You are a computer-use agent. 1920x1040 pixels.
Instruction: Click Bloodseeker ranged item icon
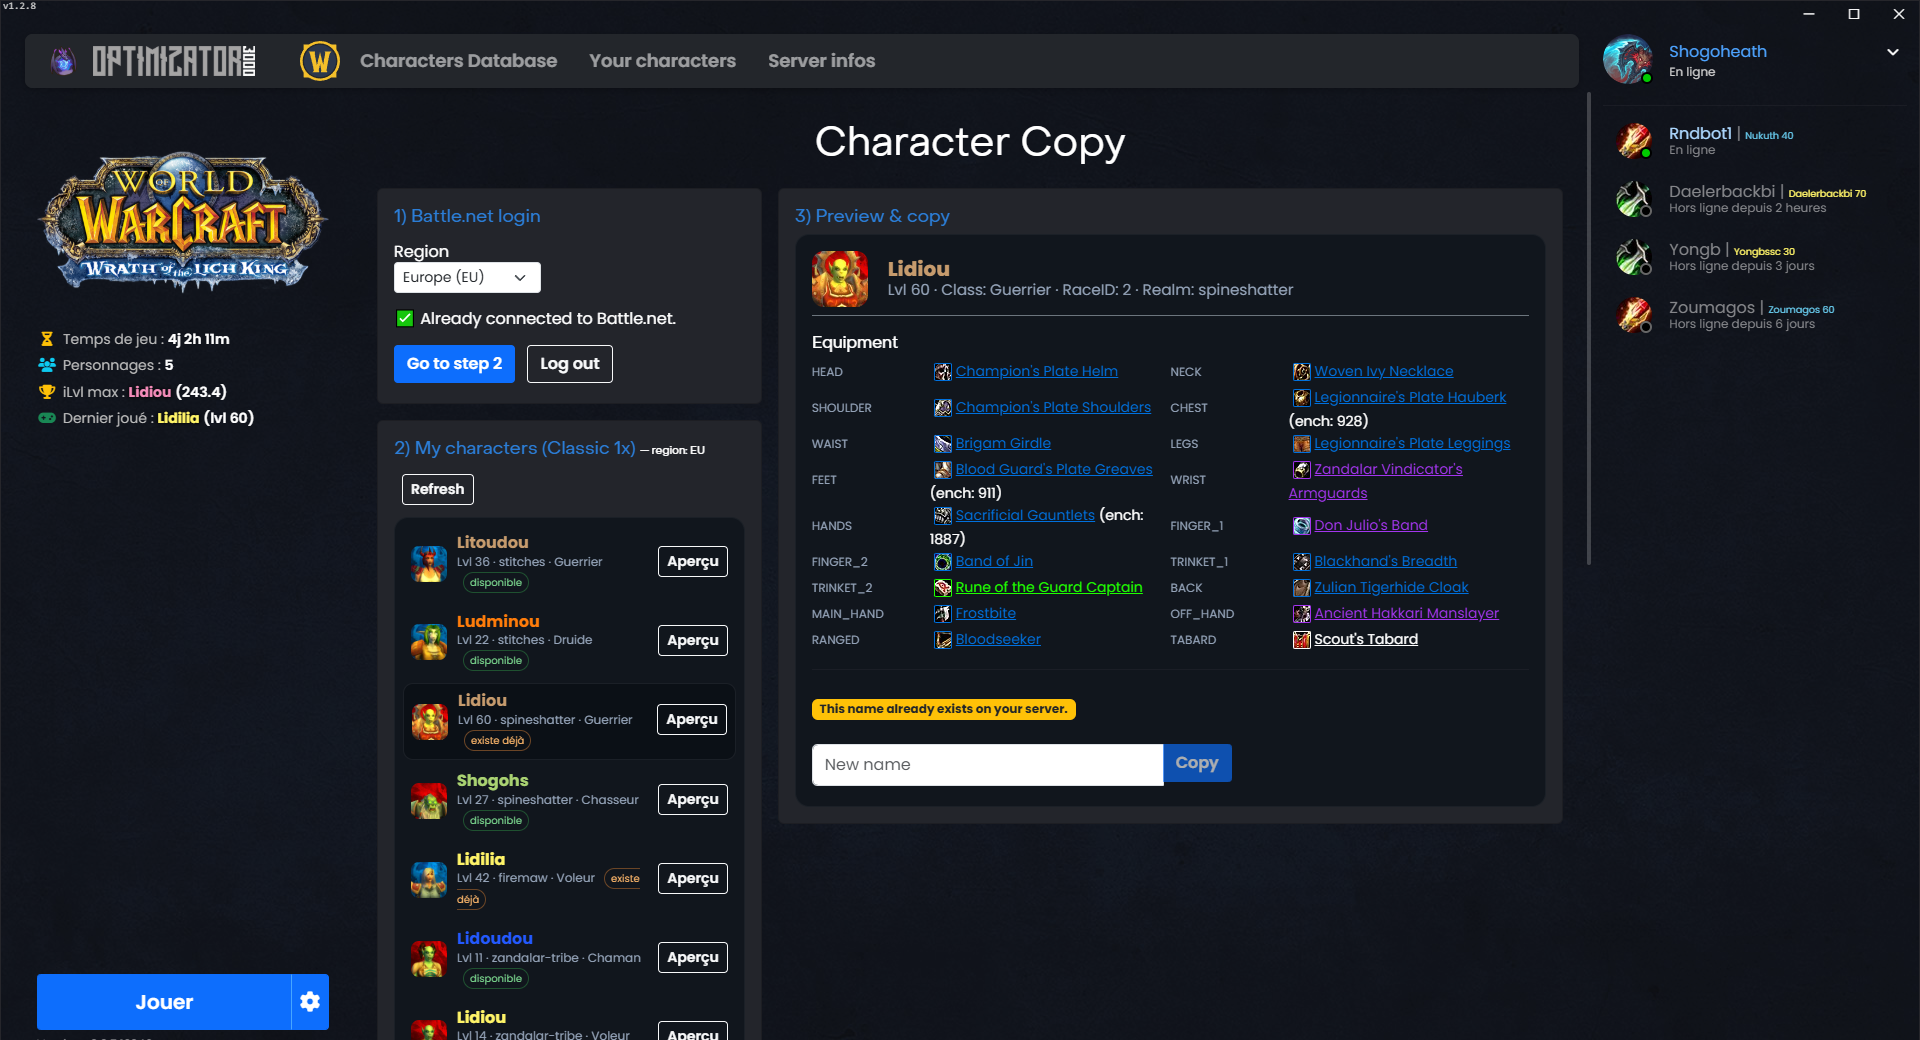942,640
